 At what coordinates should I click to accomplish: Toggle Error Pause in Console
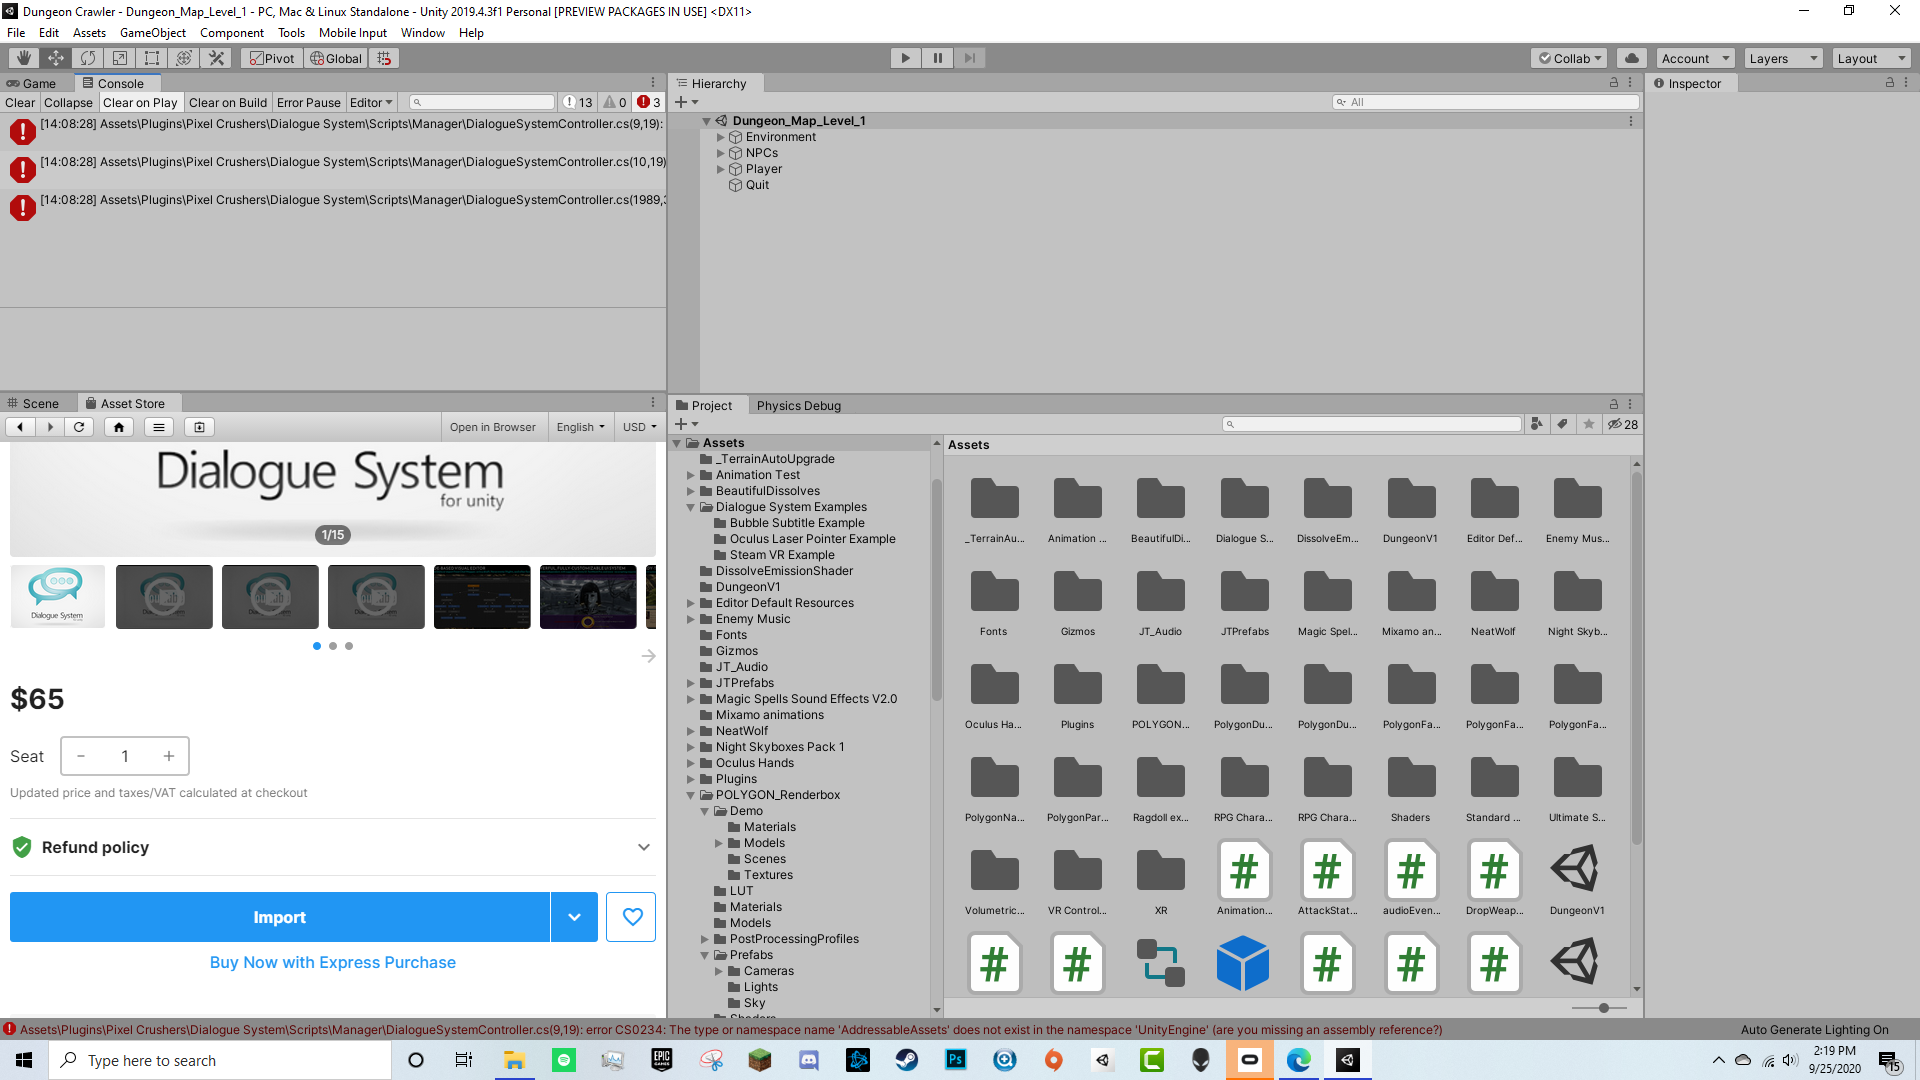309,102
